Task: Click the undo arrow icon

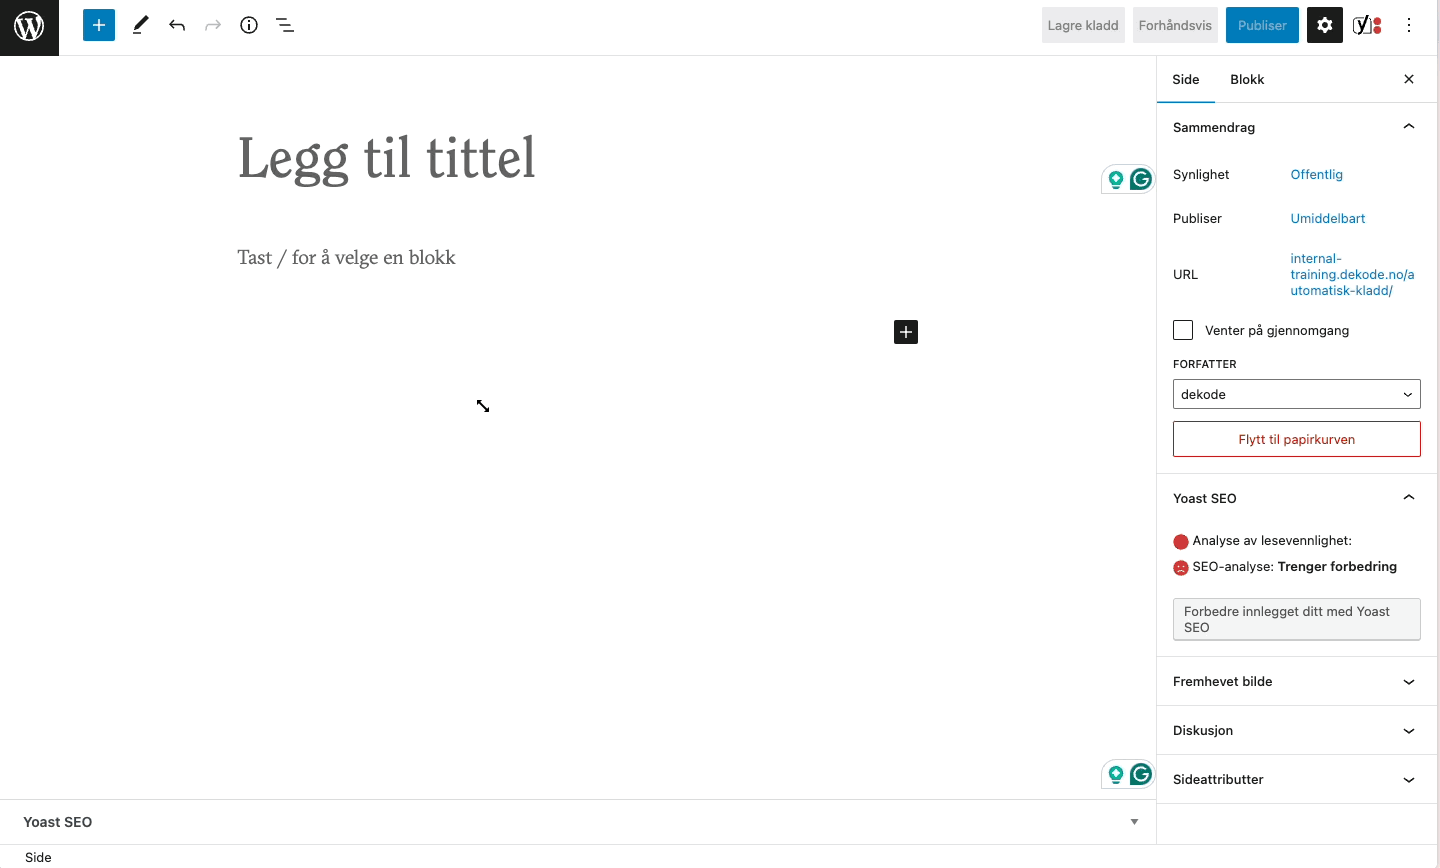Action: pos(177,25)
